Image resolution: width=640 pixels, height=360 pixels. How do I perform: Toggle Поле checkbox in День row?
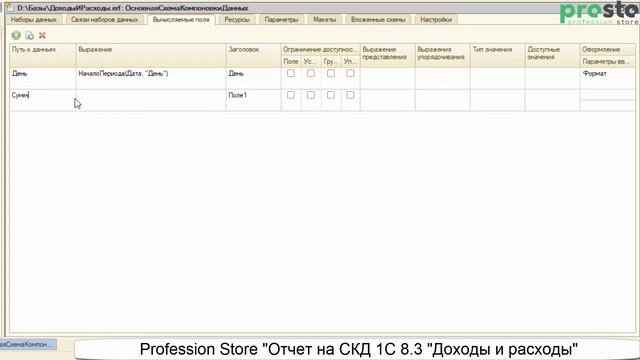pos(291,73)
